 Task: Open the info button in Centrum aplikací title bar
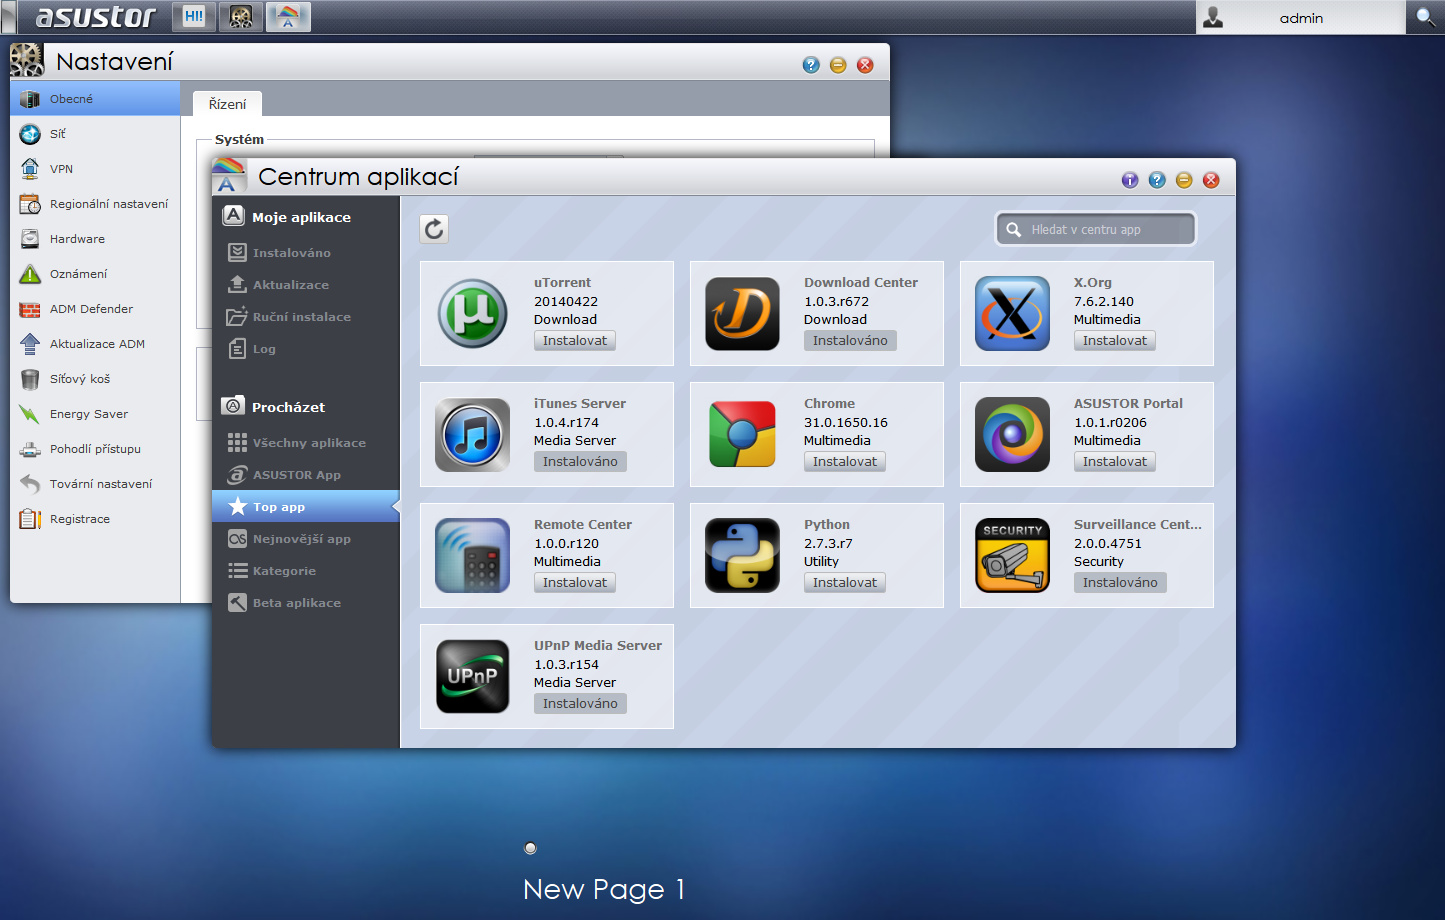[1130, 180]
